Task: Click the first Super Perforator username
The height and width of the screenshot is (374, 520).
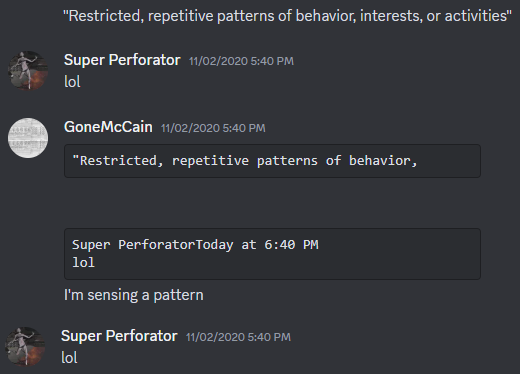Action: tap(122, 60)
